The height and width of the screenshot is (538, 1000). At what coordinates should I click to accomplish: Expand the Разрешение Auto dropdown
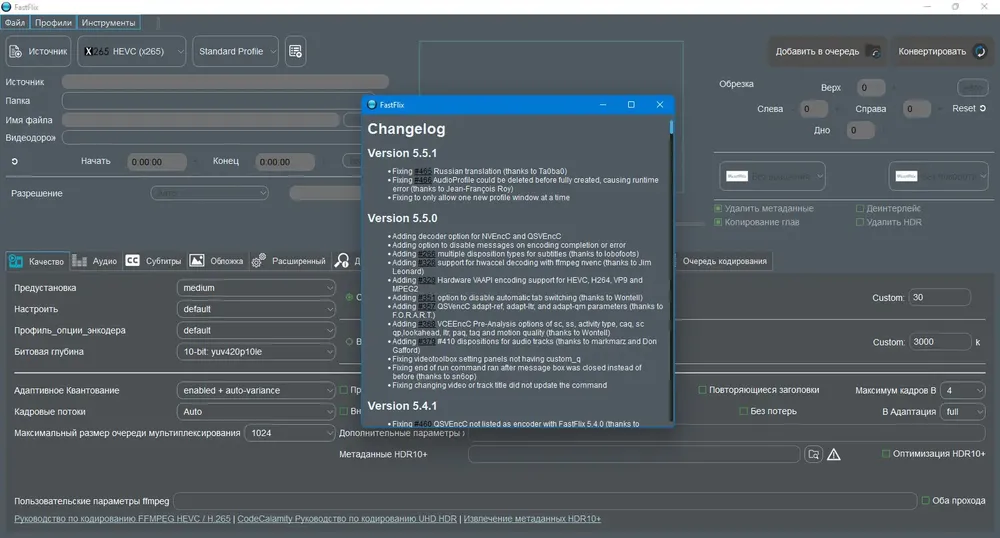209,193
